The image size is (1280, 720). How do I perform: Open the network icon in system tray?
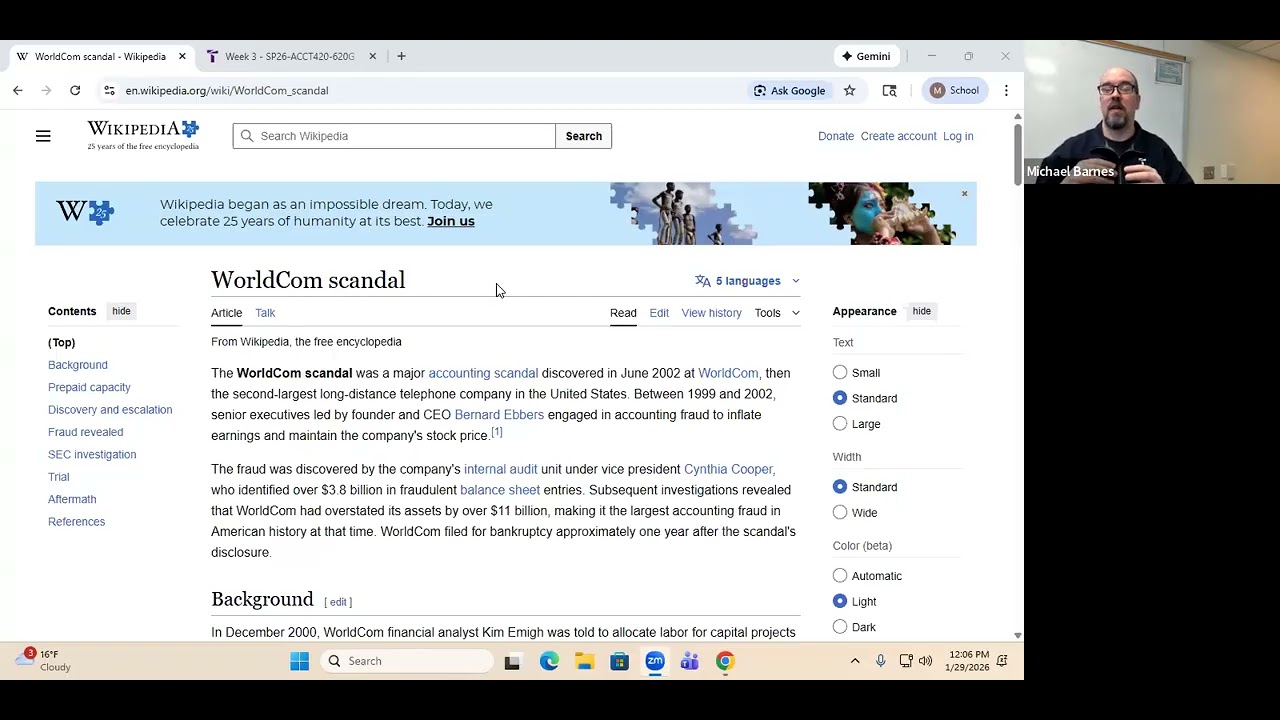click(905, 661)
